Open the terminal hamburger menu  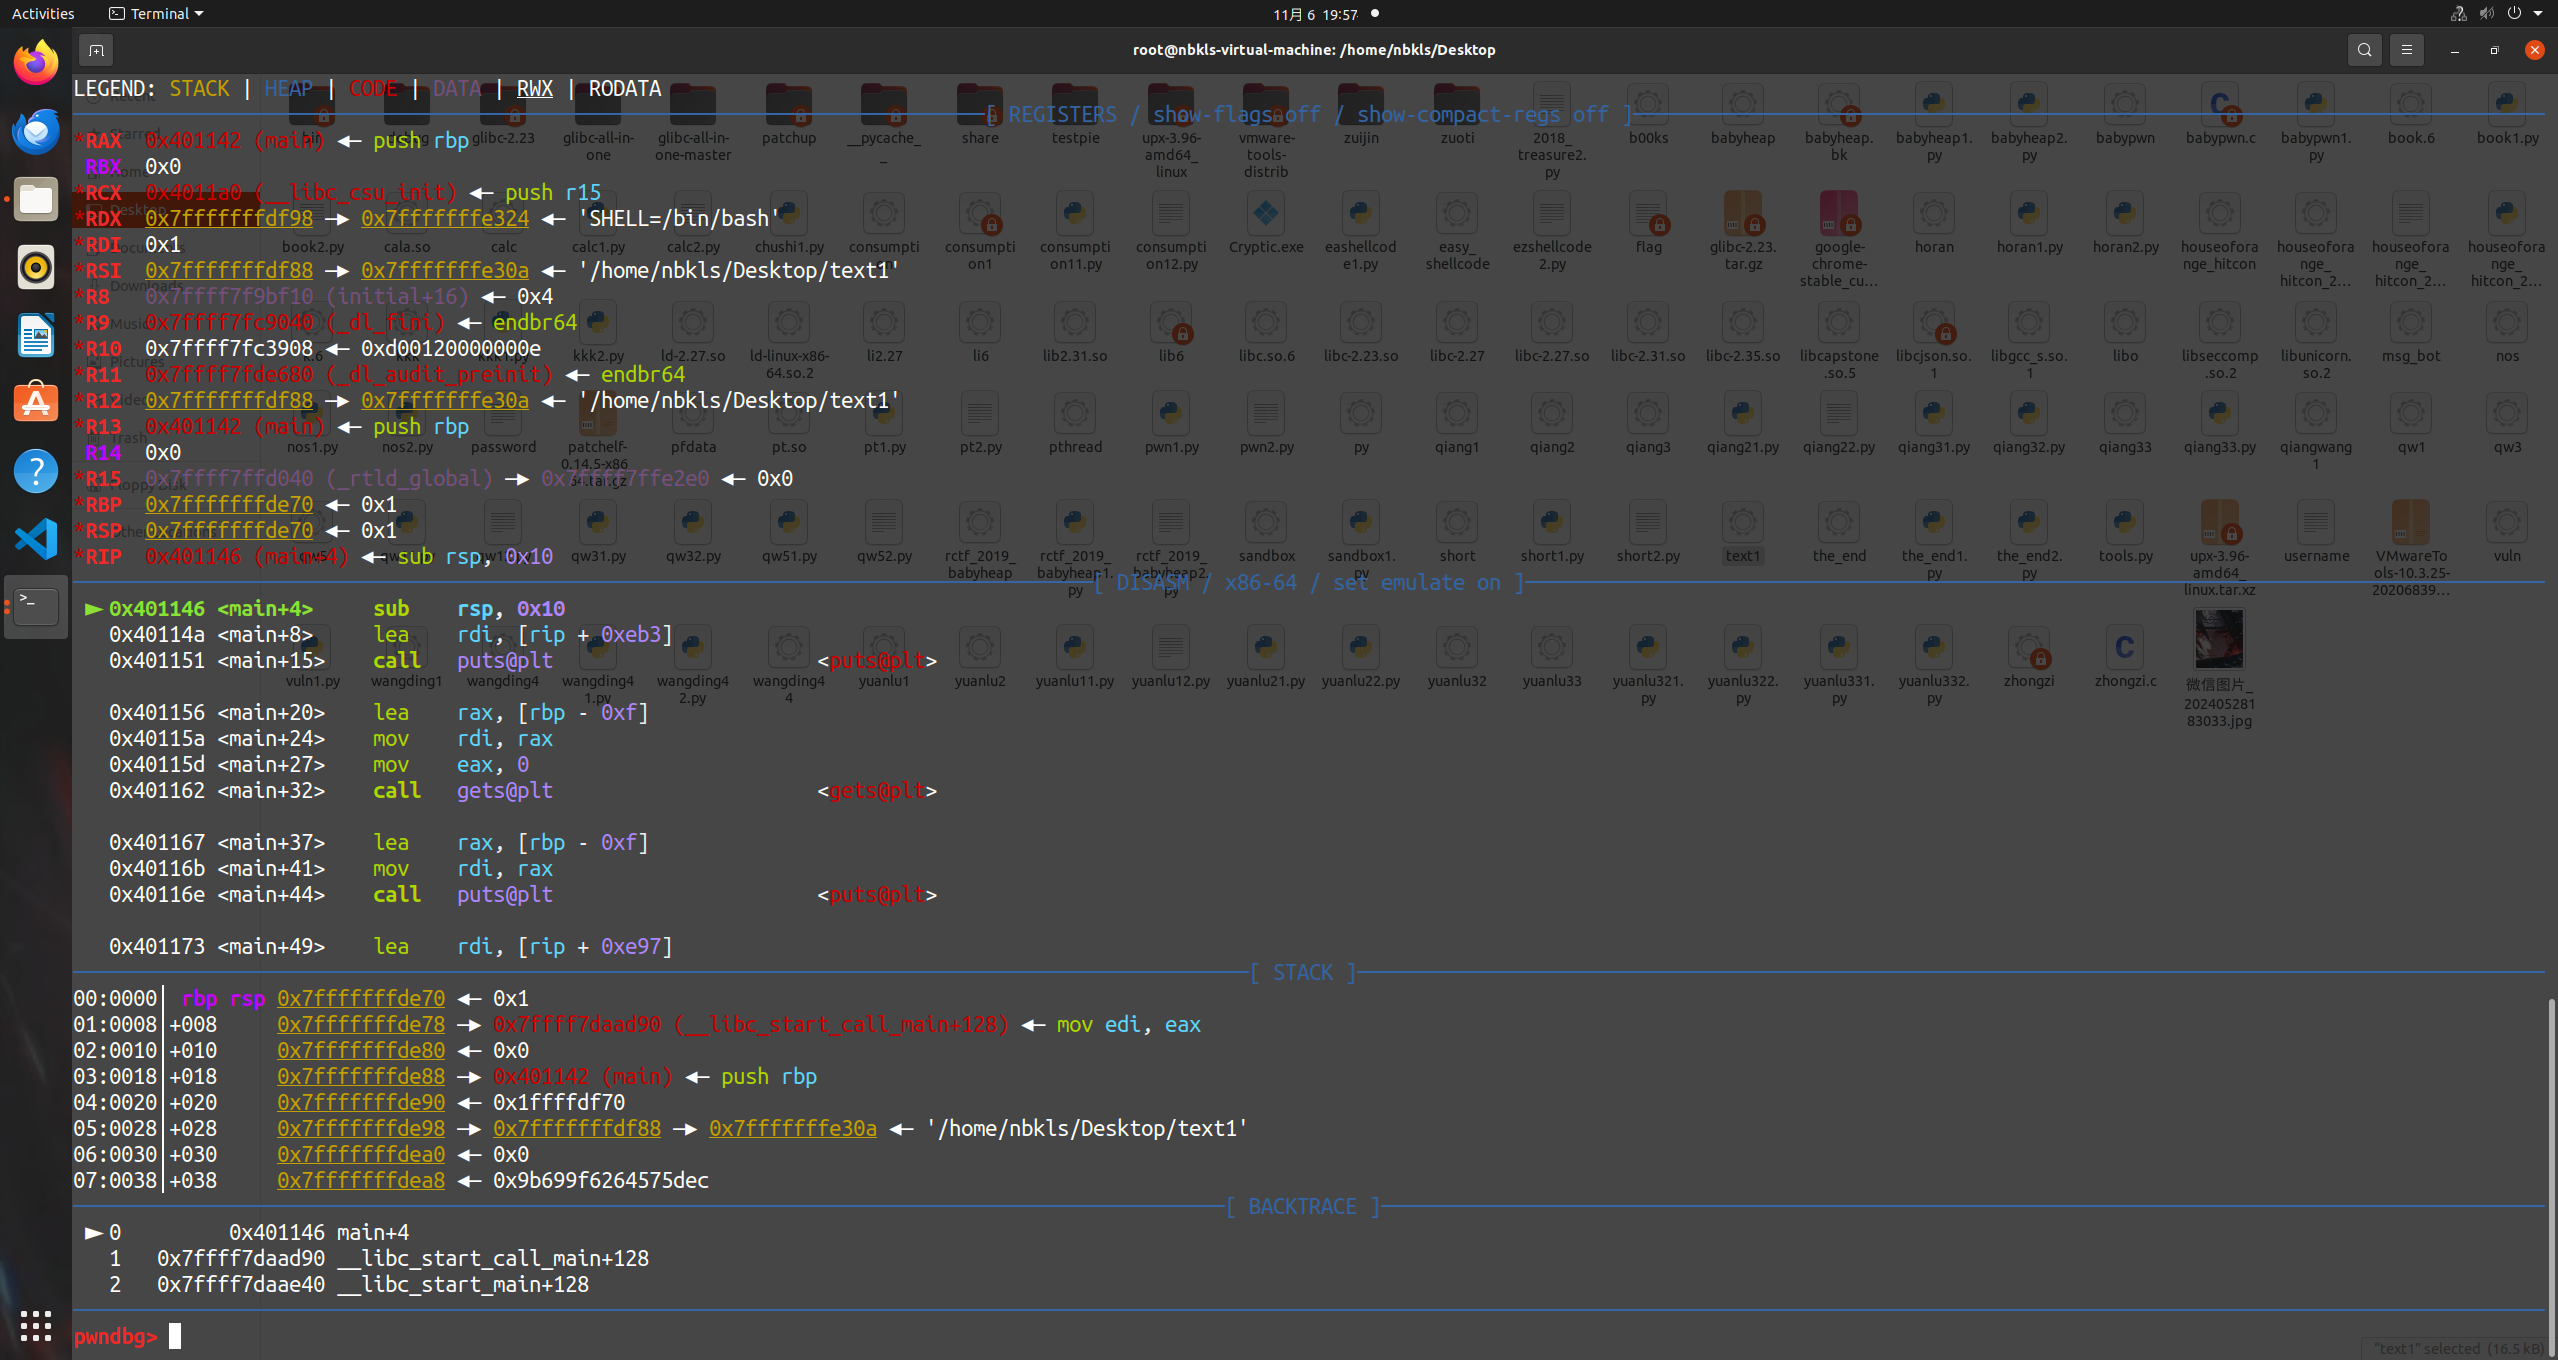point(2406,49)
